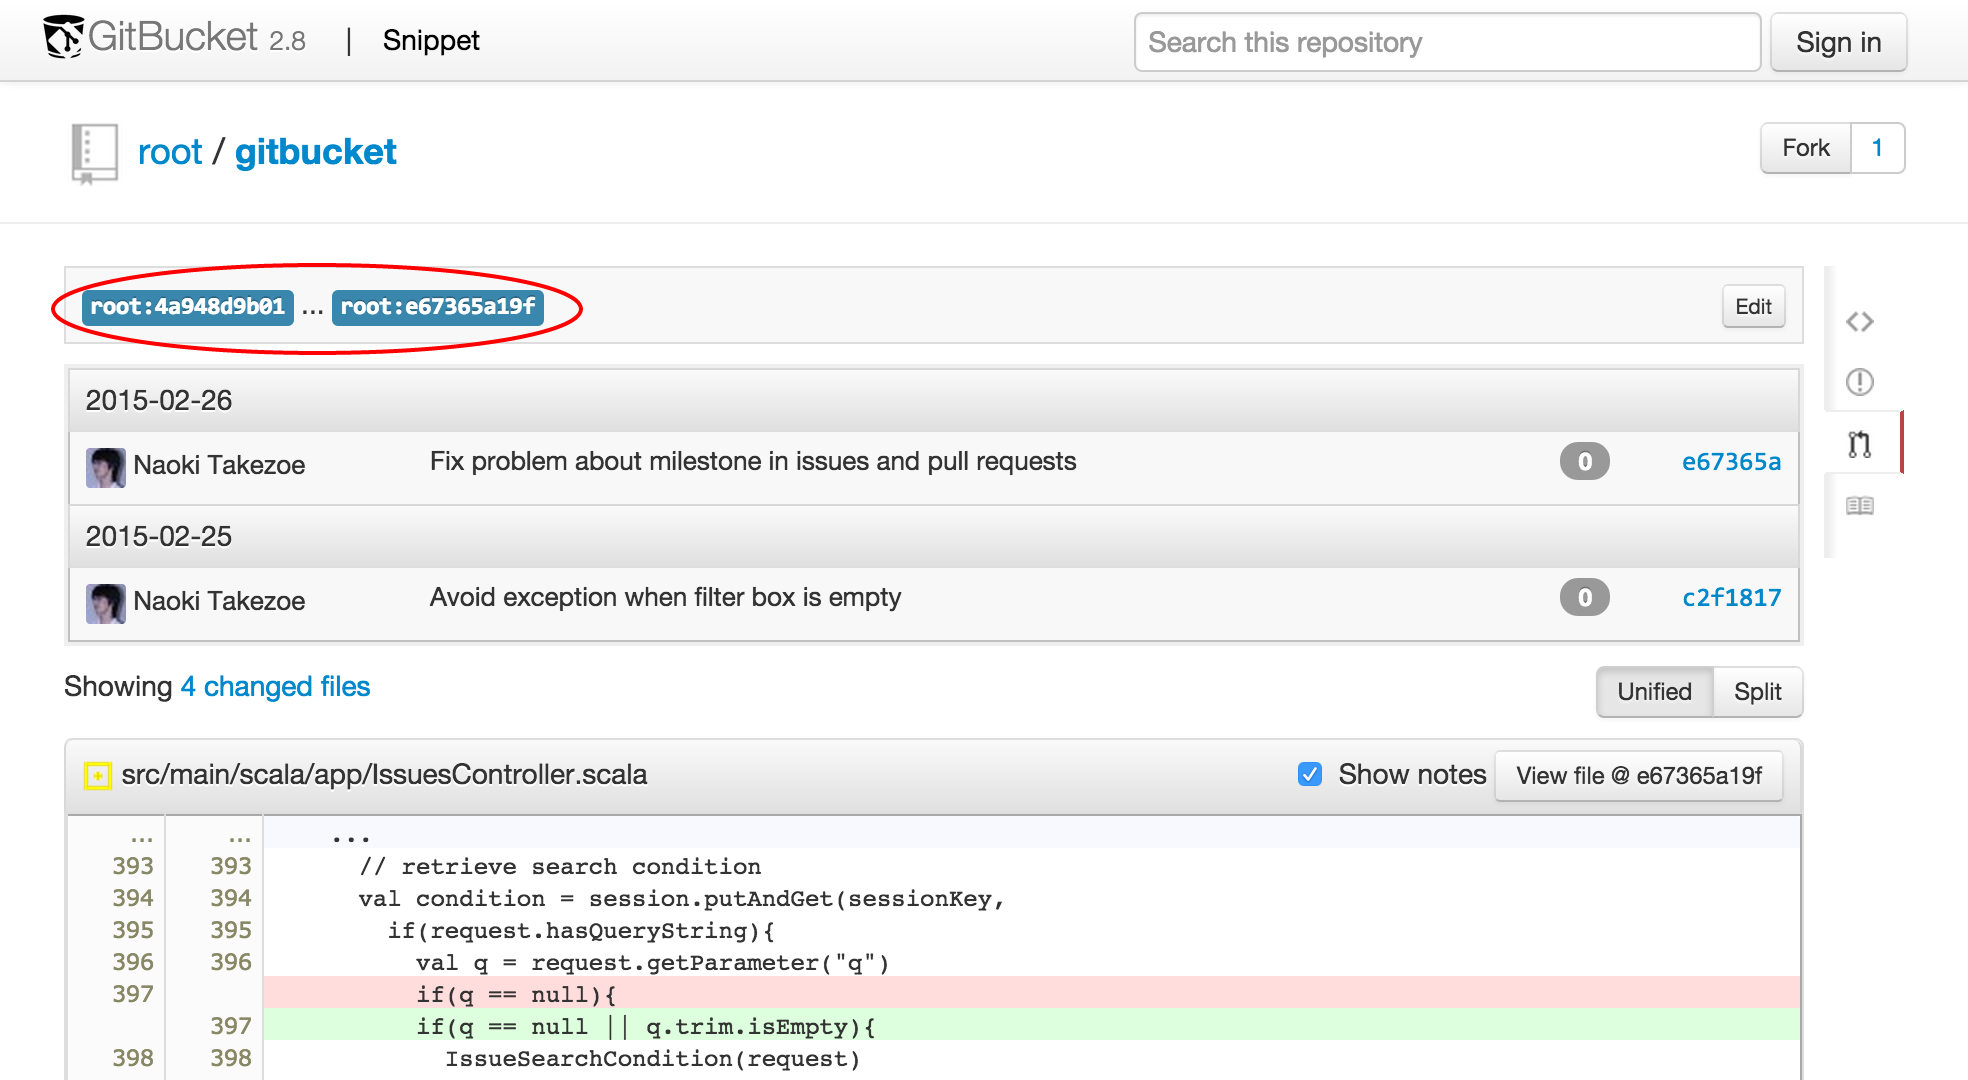Click GitBucket 2.8 title text

(197, 38)
